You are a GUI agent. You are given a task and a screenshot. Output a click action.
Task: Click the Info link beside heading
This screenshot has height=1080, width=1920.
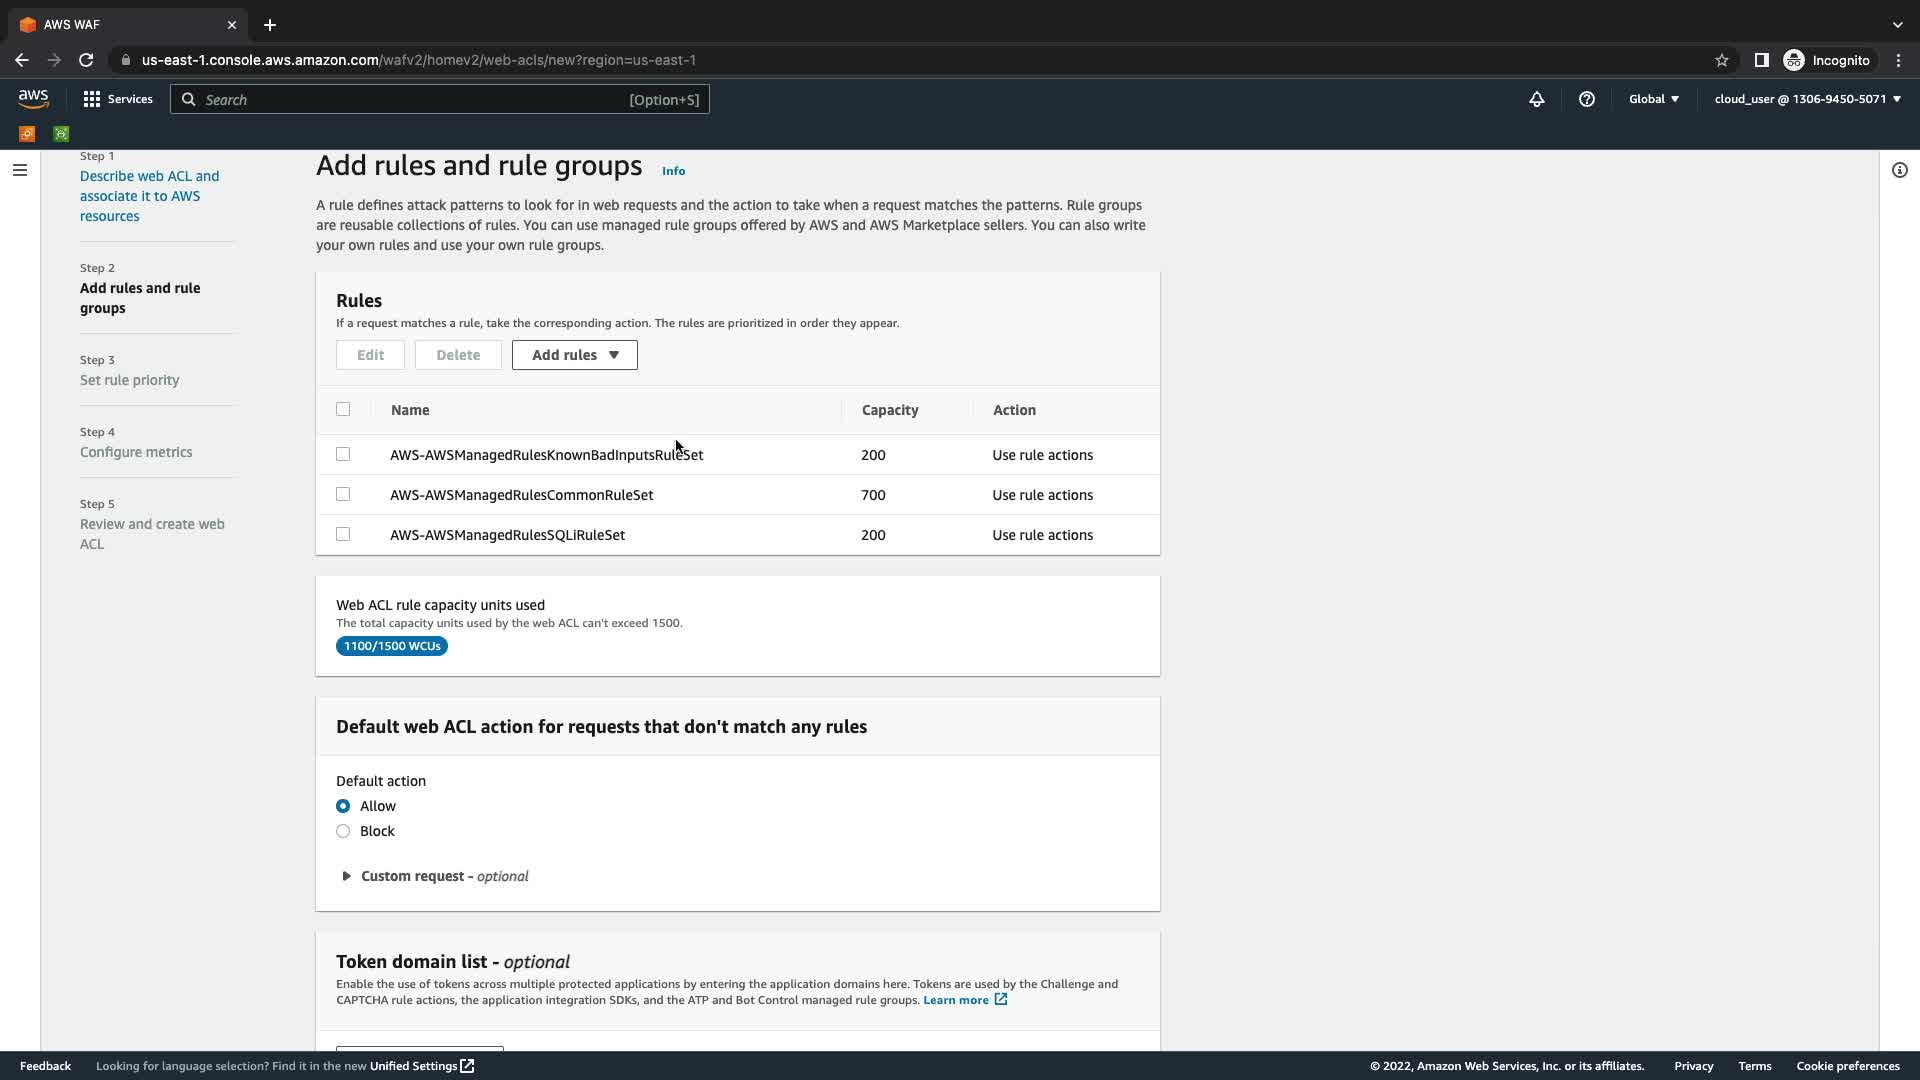673,171
